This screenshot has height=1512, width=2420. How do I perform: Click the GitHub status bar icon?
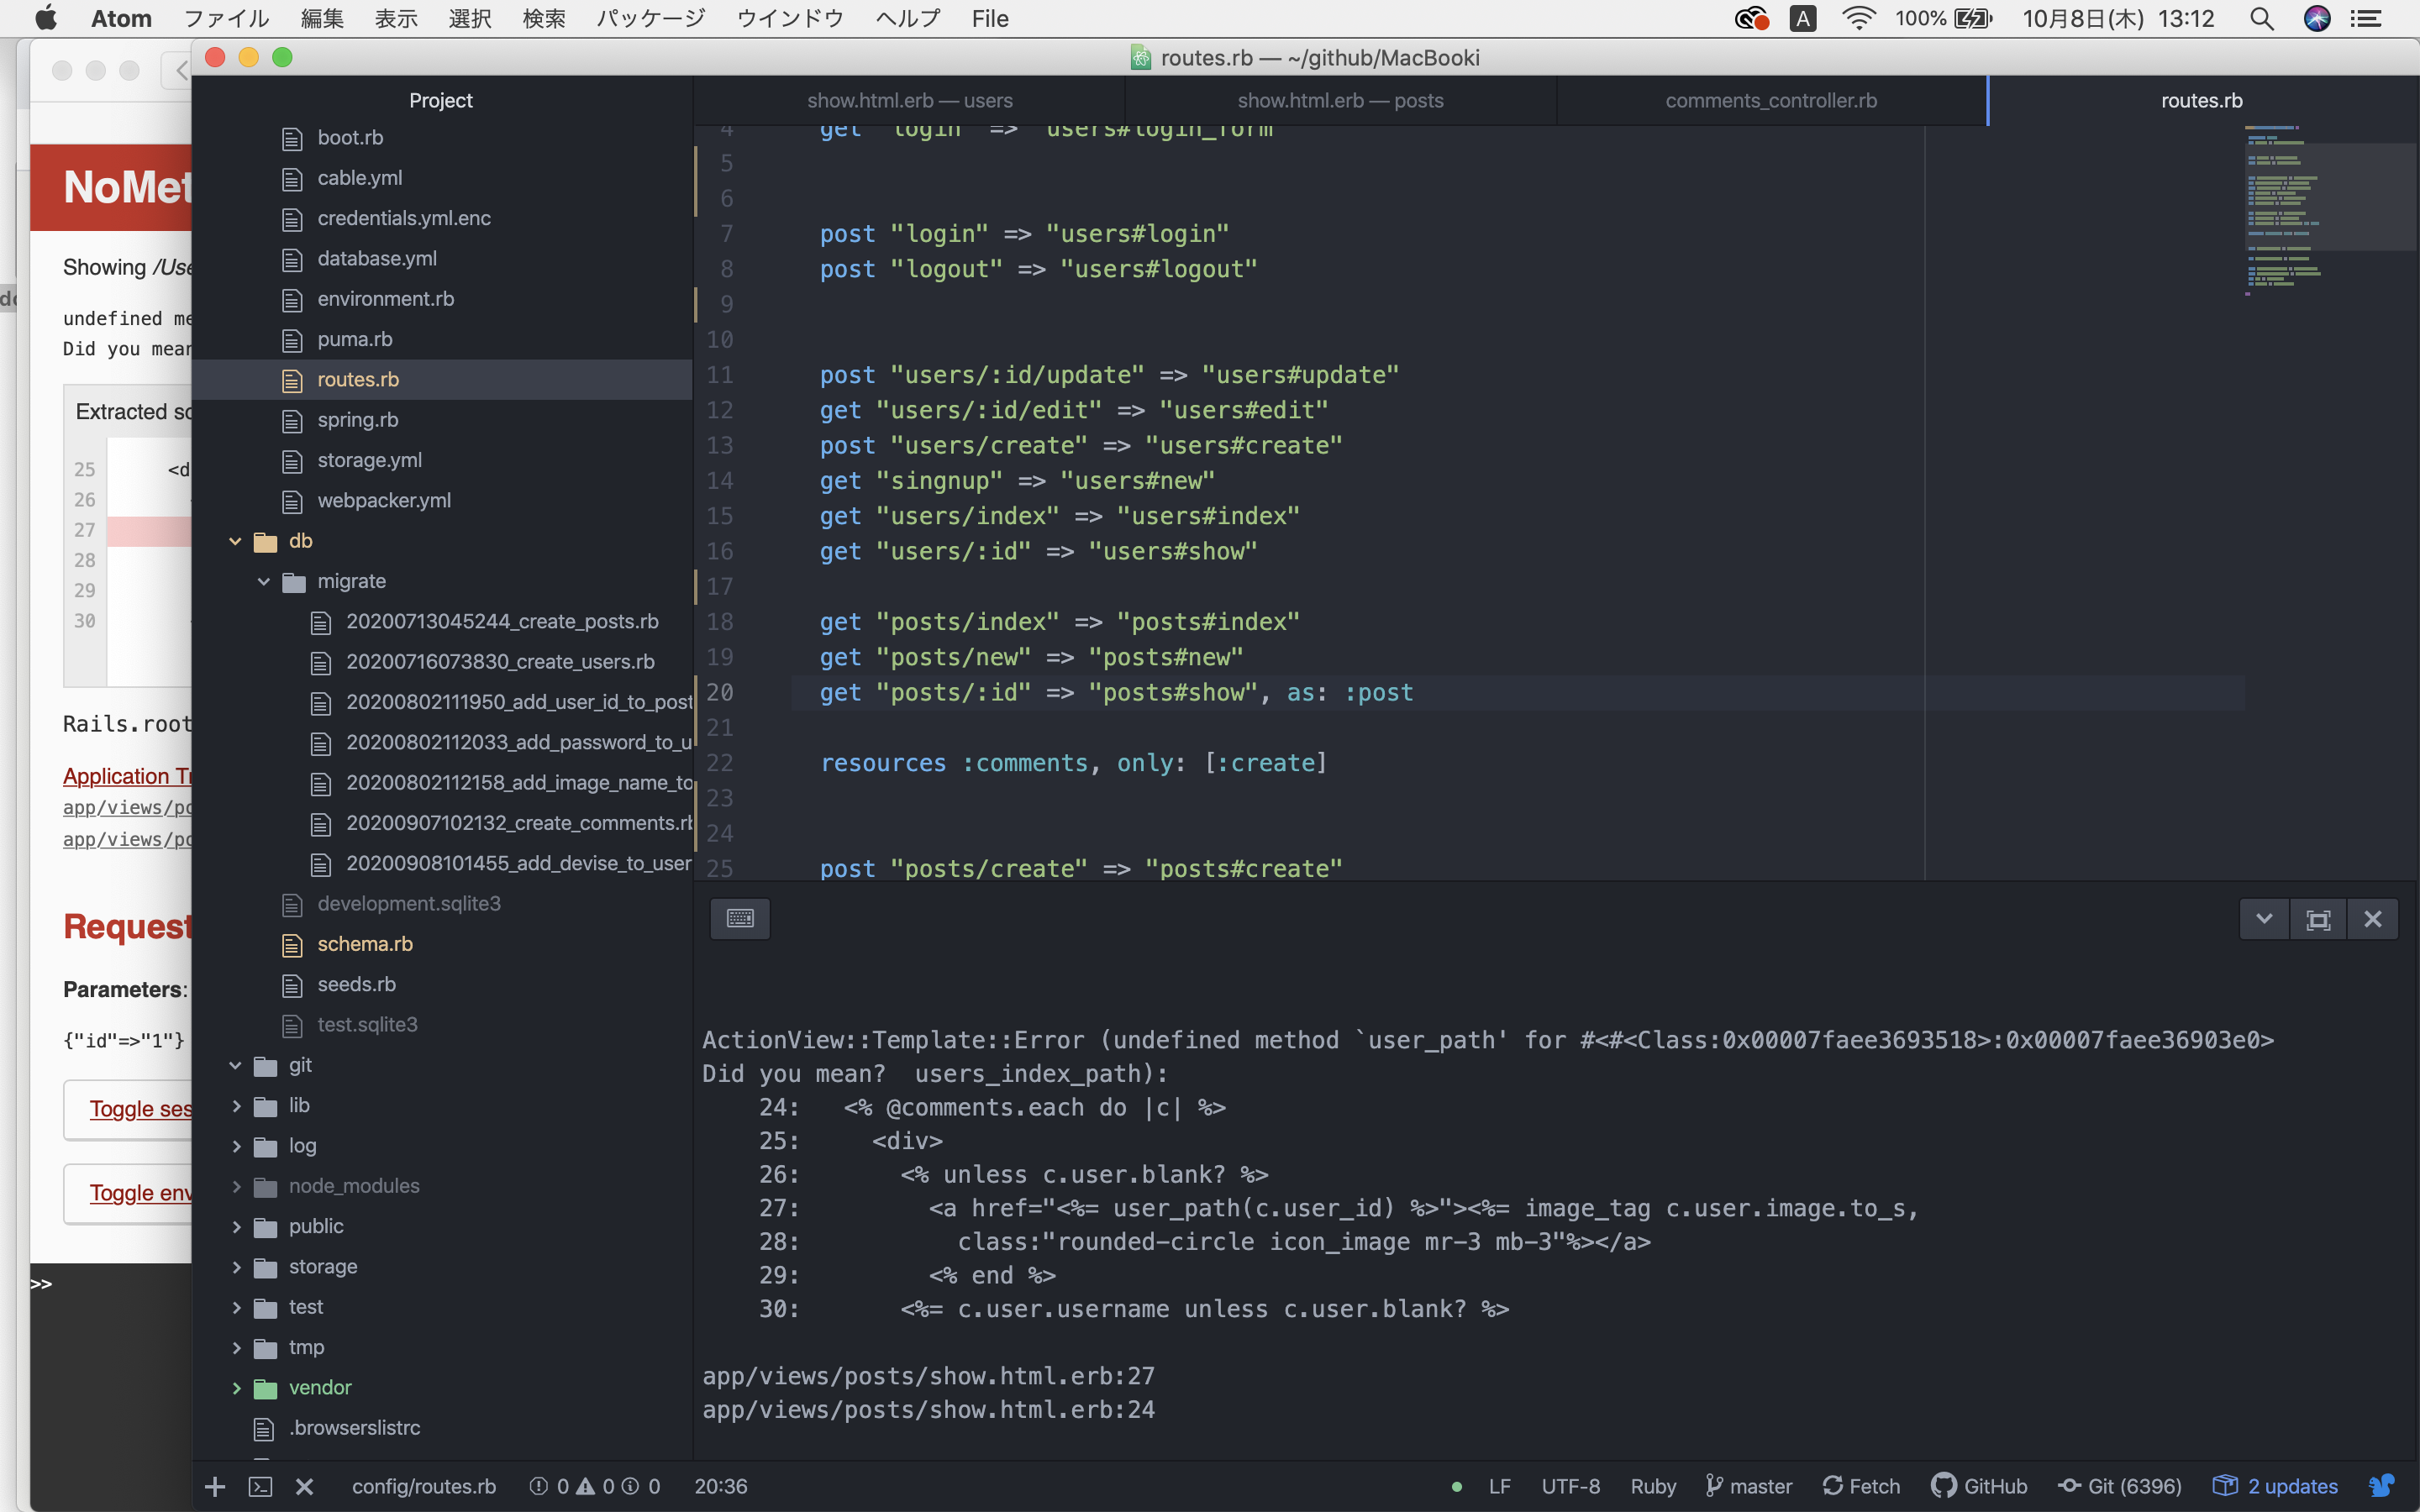(1979, 1486)
